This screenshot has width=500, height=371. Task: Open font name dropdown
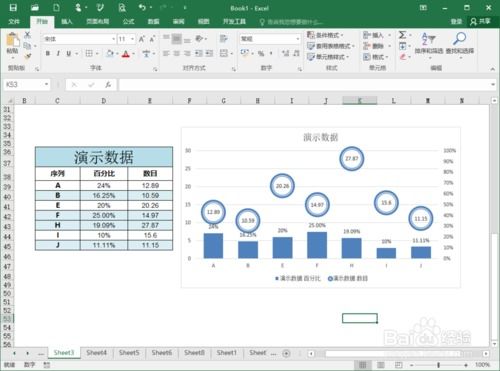tap(113, 39)
